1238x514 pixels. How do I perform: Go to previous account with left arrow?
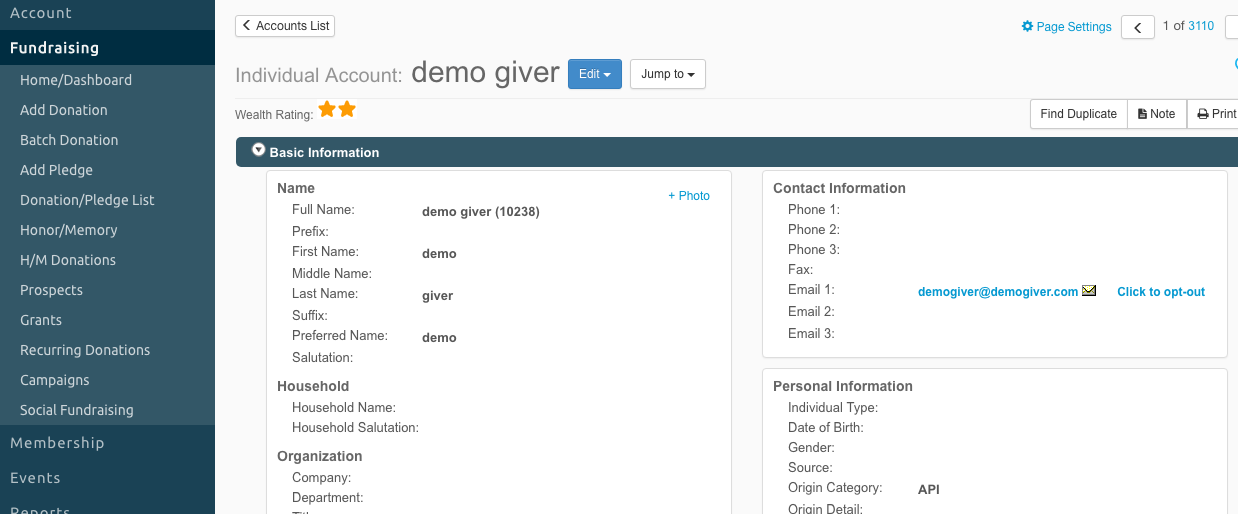[x=1138, y=27]
